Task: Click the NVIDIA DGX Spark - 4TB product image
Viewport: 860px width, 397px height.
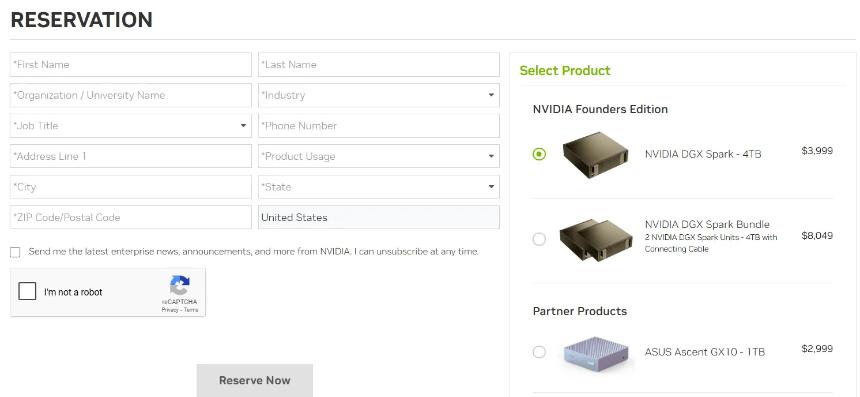Action: tap(596, 154)
